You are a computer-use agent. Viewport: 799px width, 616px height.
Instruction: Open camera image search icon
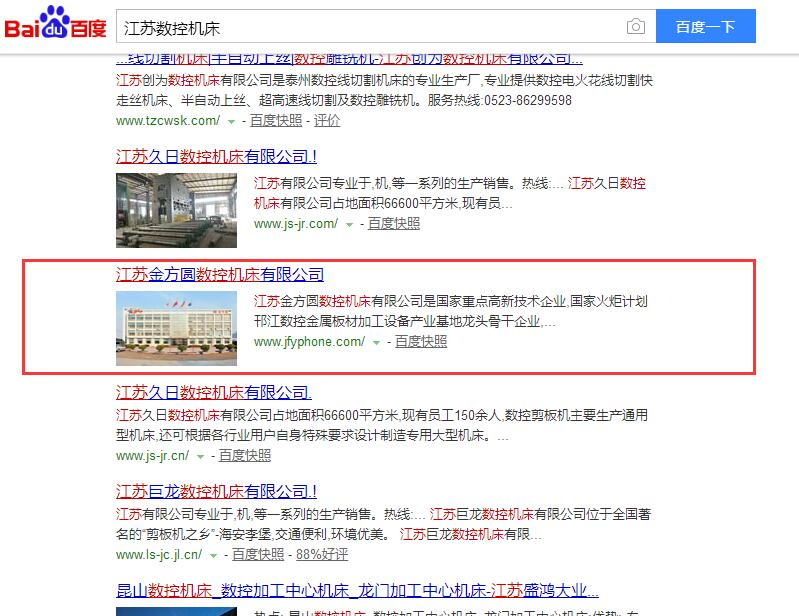pyautogui.click(x=635, y=26)
